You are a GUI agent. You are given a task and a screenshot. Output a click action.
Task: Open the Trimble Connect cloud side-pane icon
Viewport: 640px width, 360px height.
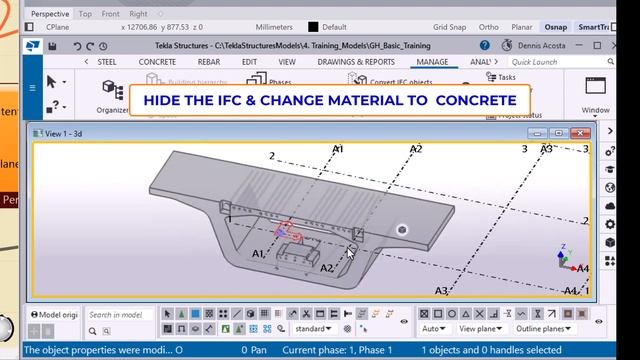pos(610,206)
